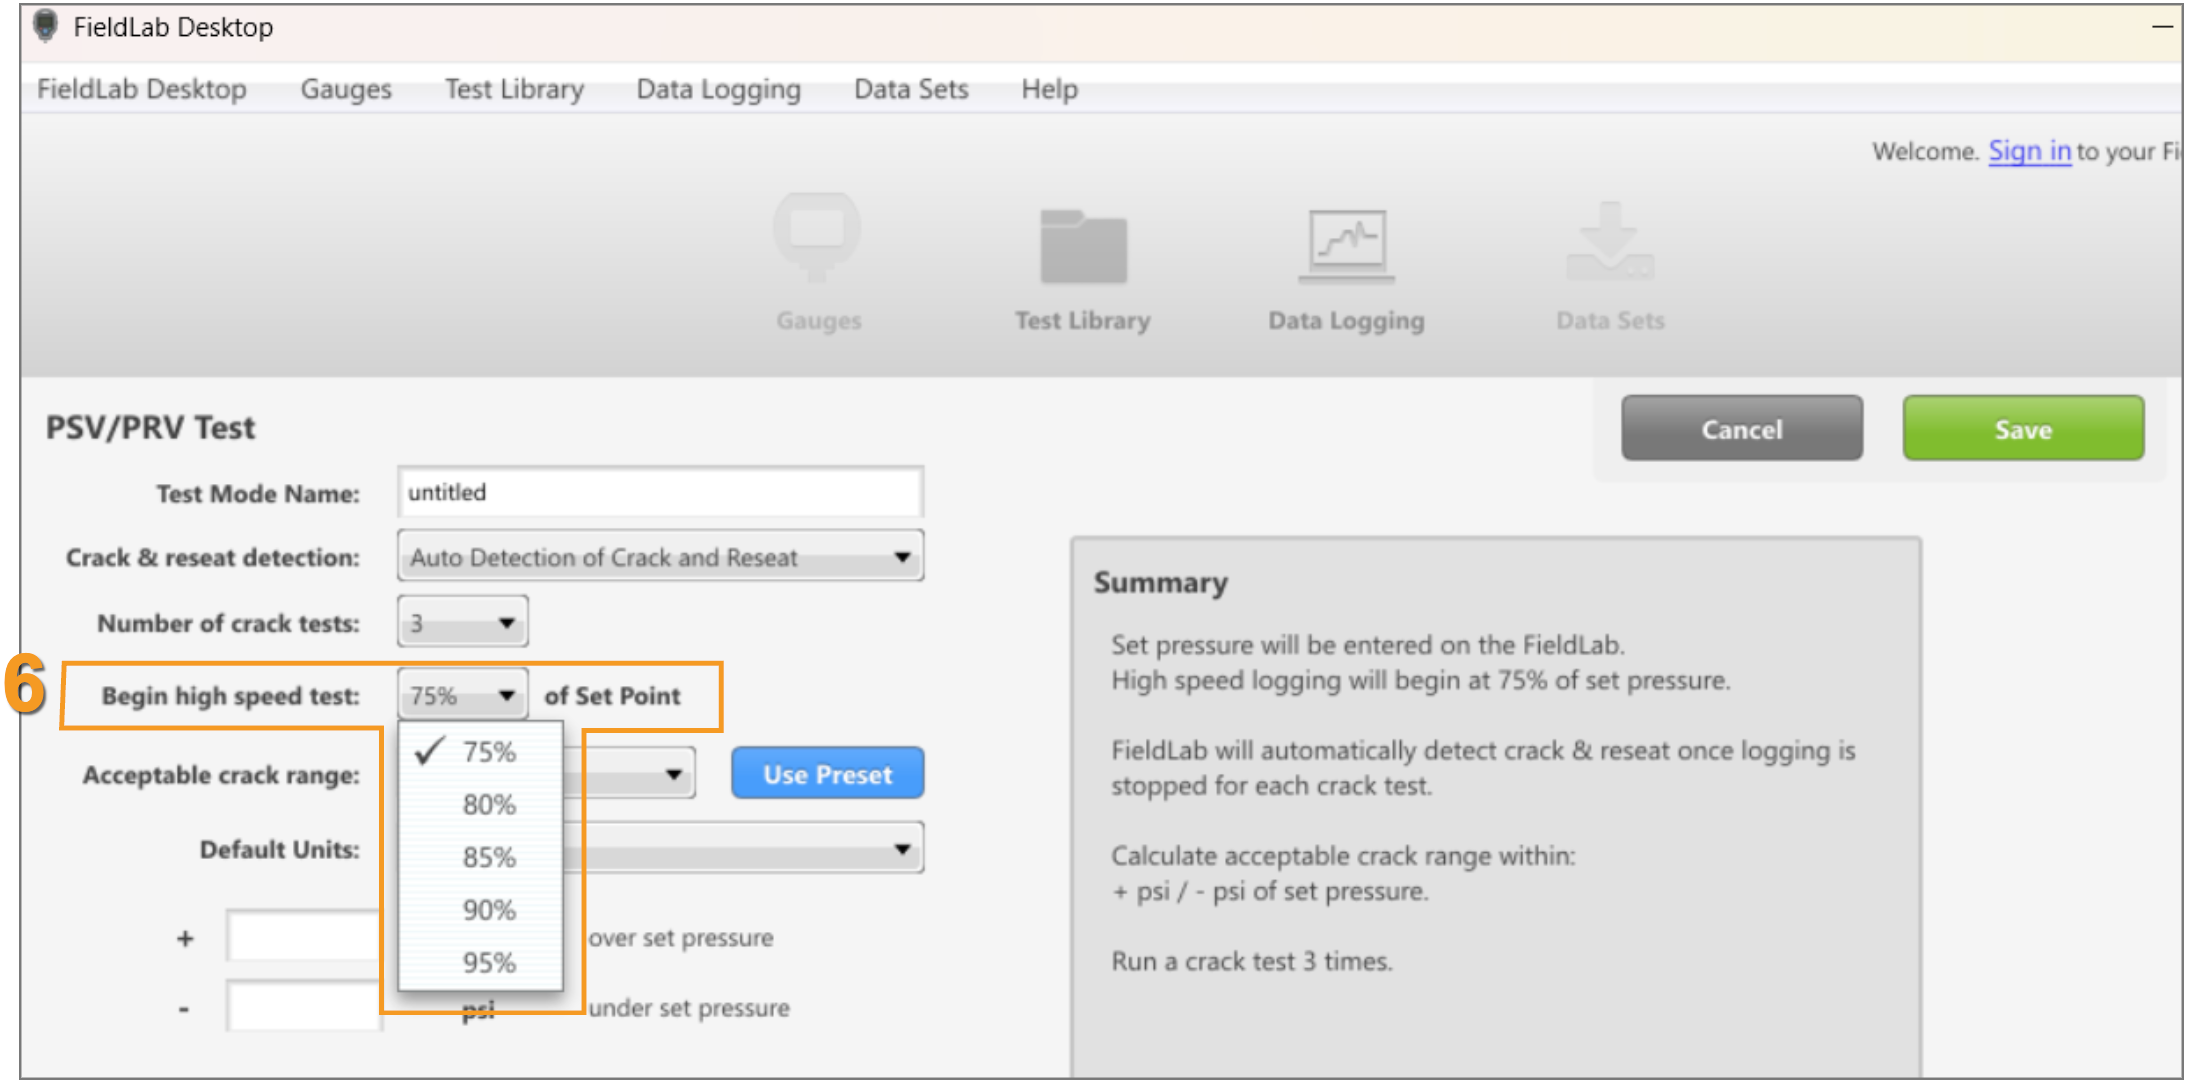This screenshot has width=2190, height=1090.
Task: Open the Data Sets menu
Action: coord(911,89)
